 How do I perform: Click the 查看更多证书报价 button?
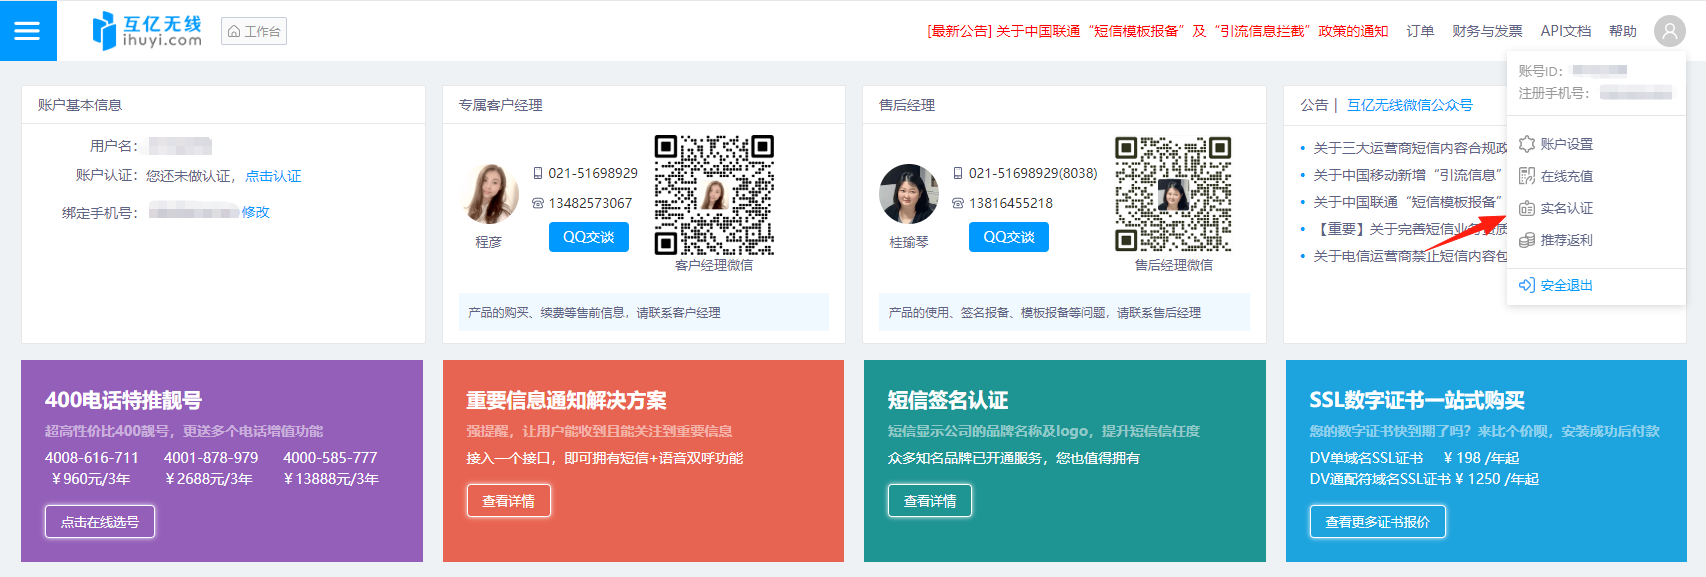(1377, 521)
